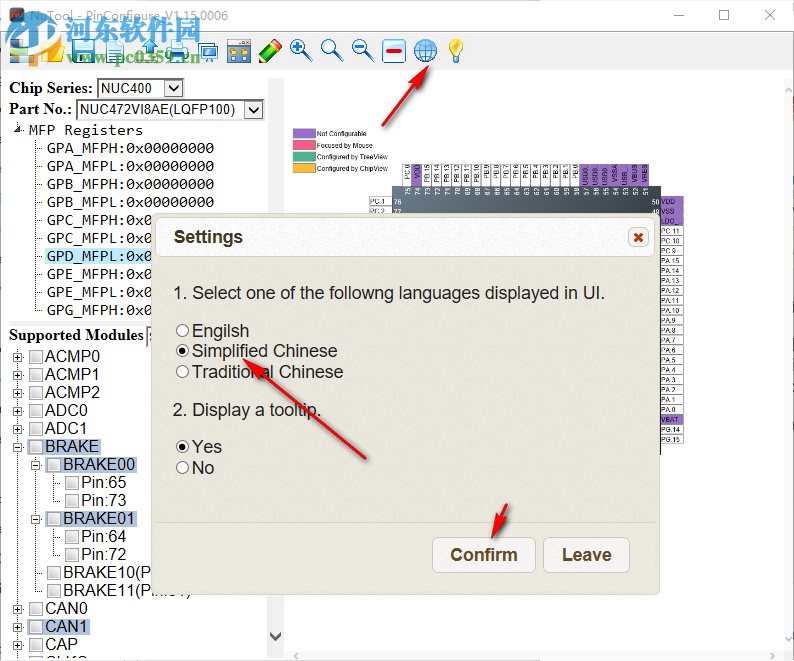Check the Pin:73 checkbox
The width and height of the screenshot is (794, 661).
click(x=72, y=501)
